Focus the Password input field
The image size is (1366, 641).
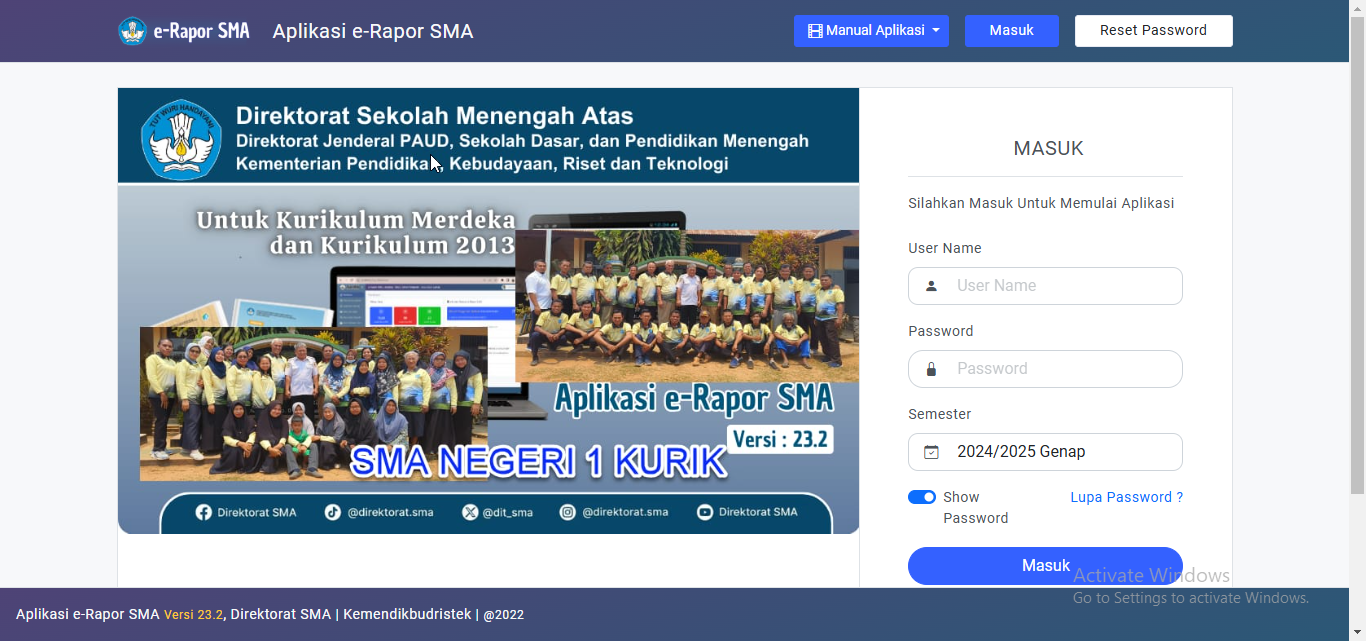point(1045,369)
